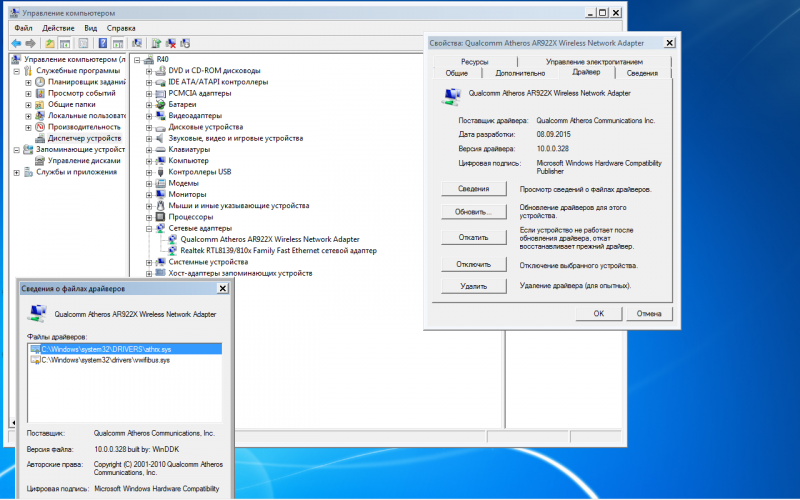This screenshot has width=800, height=500.
Task: Expand the Контроллеры USB node
Action: coord(149,171)
